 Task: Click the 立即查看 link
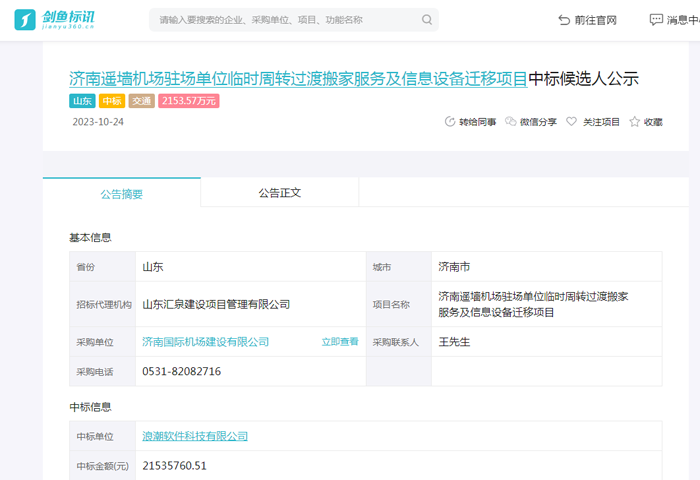pyautogui.click(x=339, y=342)
